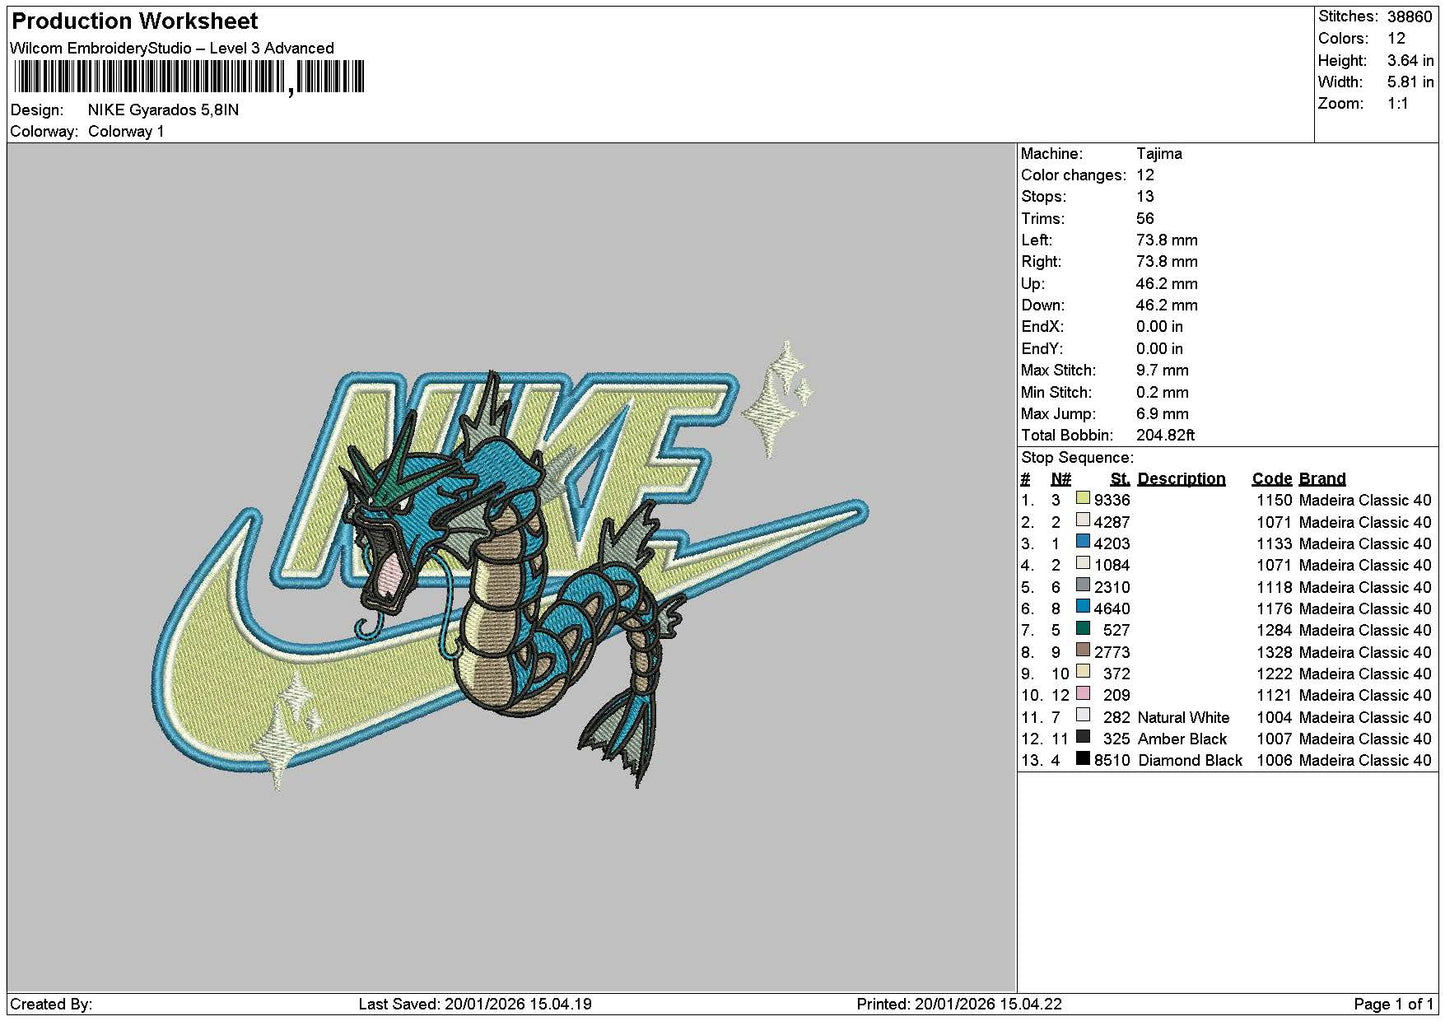1445x1021 pixels.
Task: Click the Height value 3.64 in
Action: click(1410, 60)
